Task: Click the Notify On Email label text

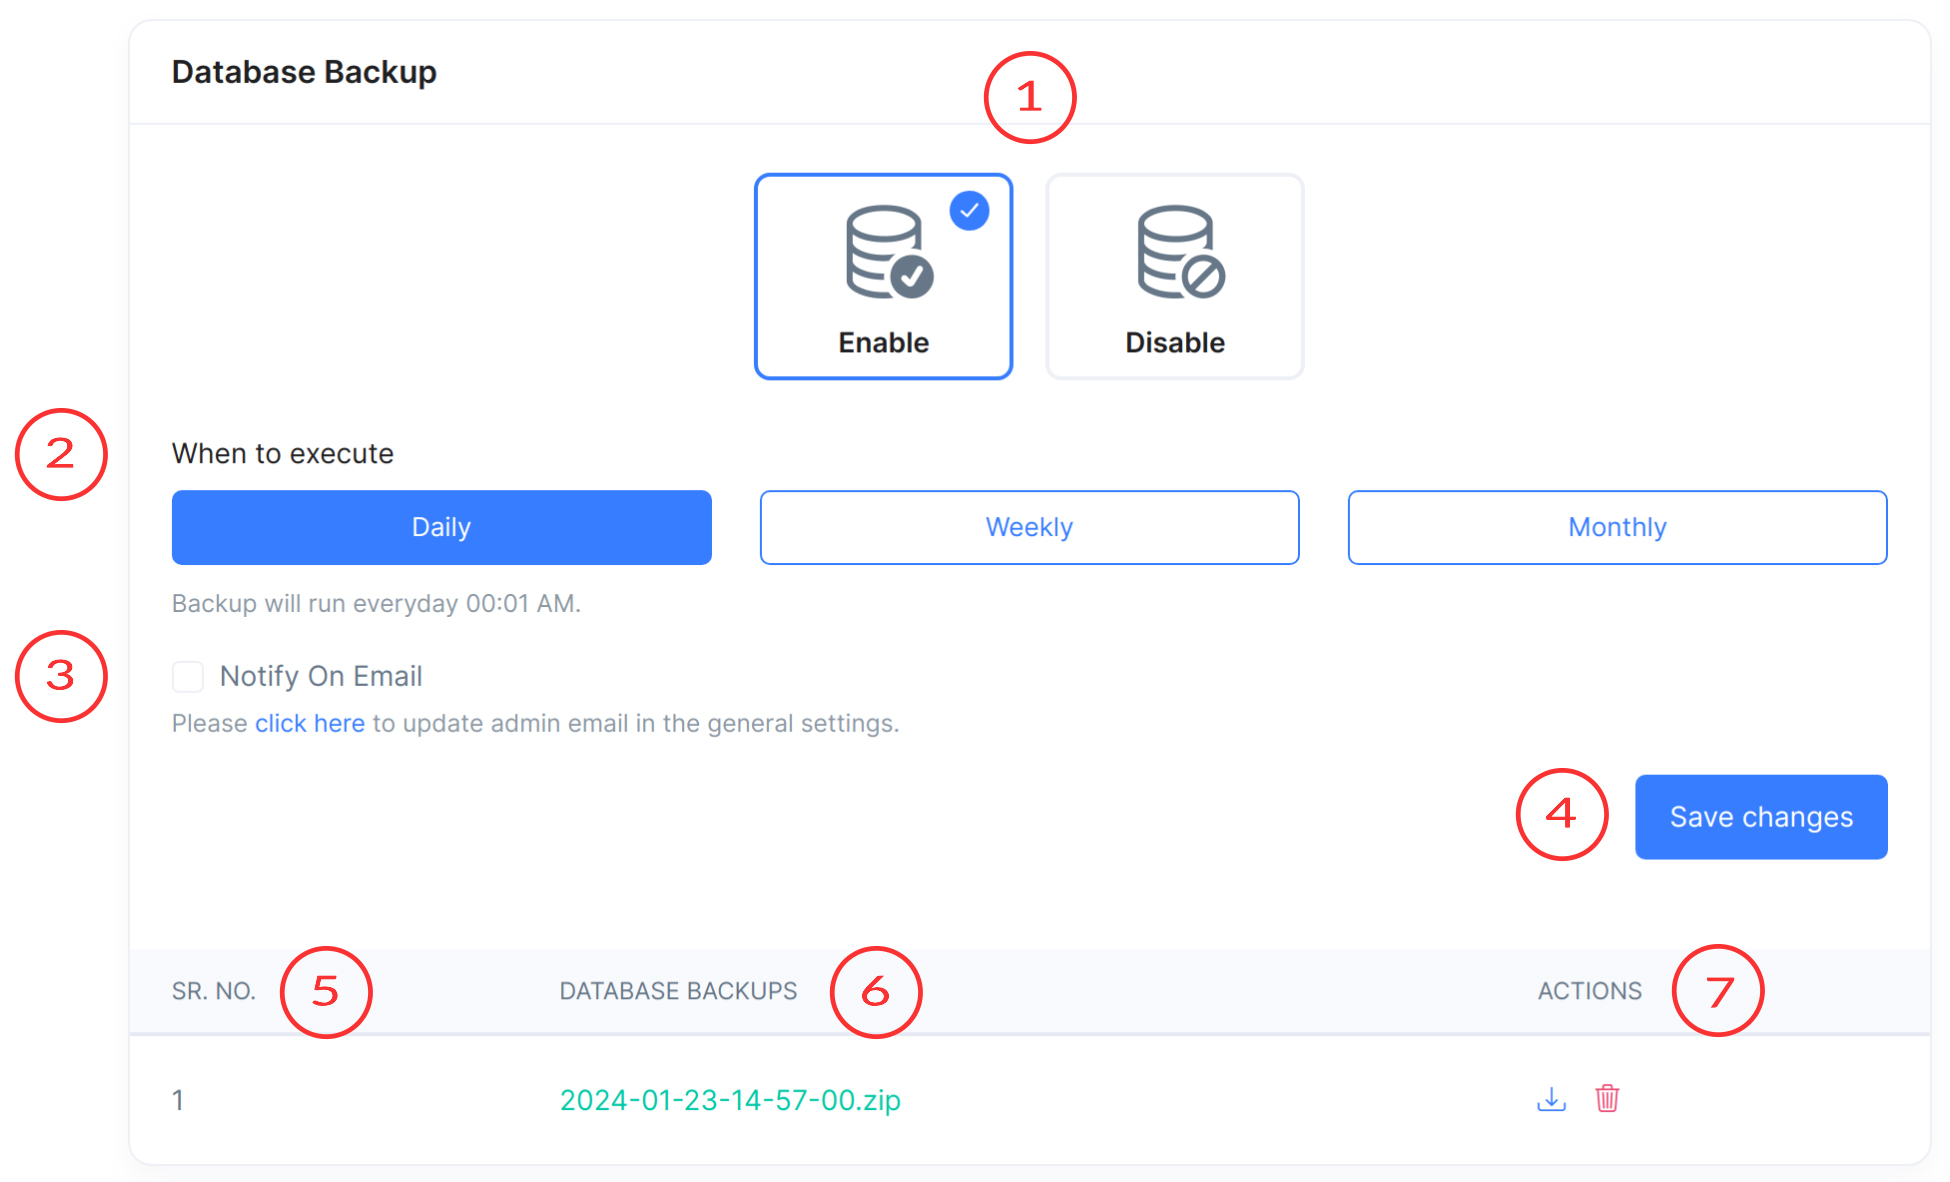Action: [x=321, y=677]
